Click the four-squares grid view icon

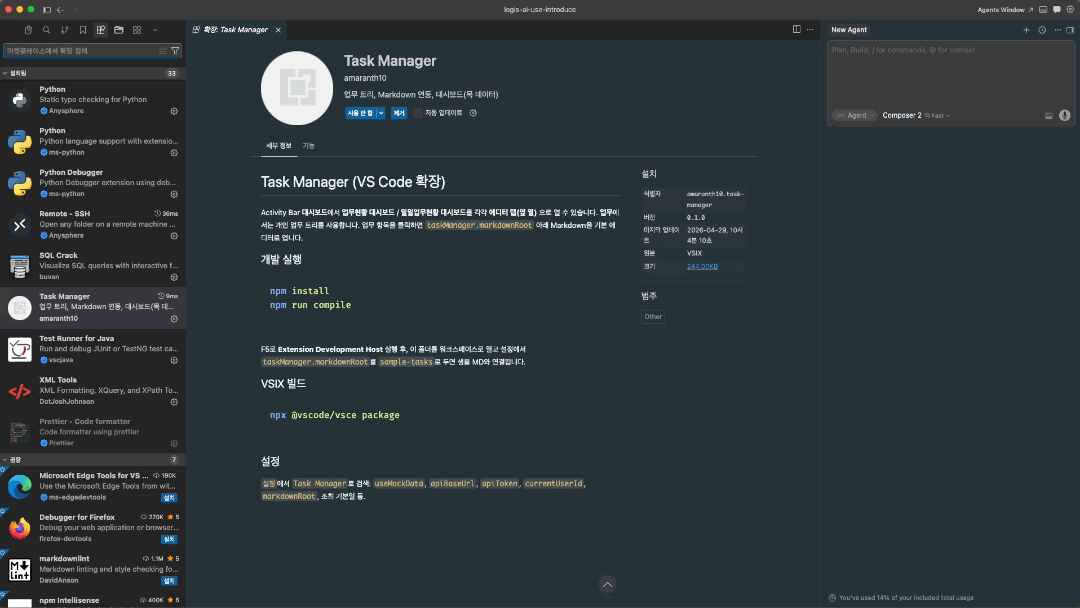point(137,30)
